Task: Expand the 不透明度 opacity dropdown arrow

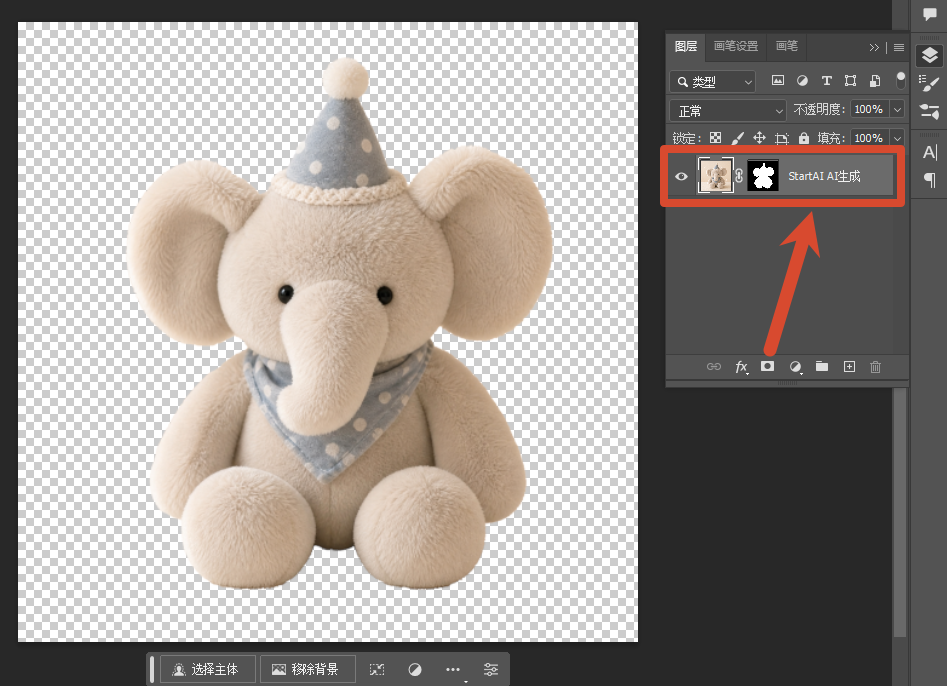Action: coord(897,109)
